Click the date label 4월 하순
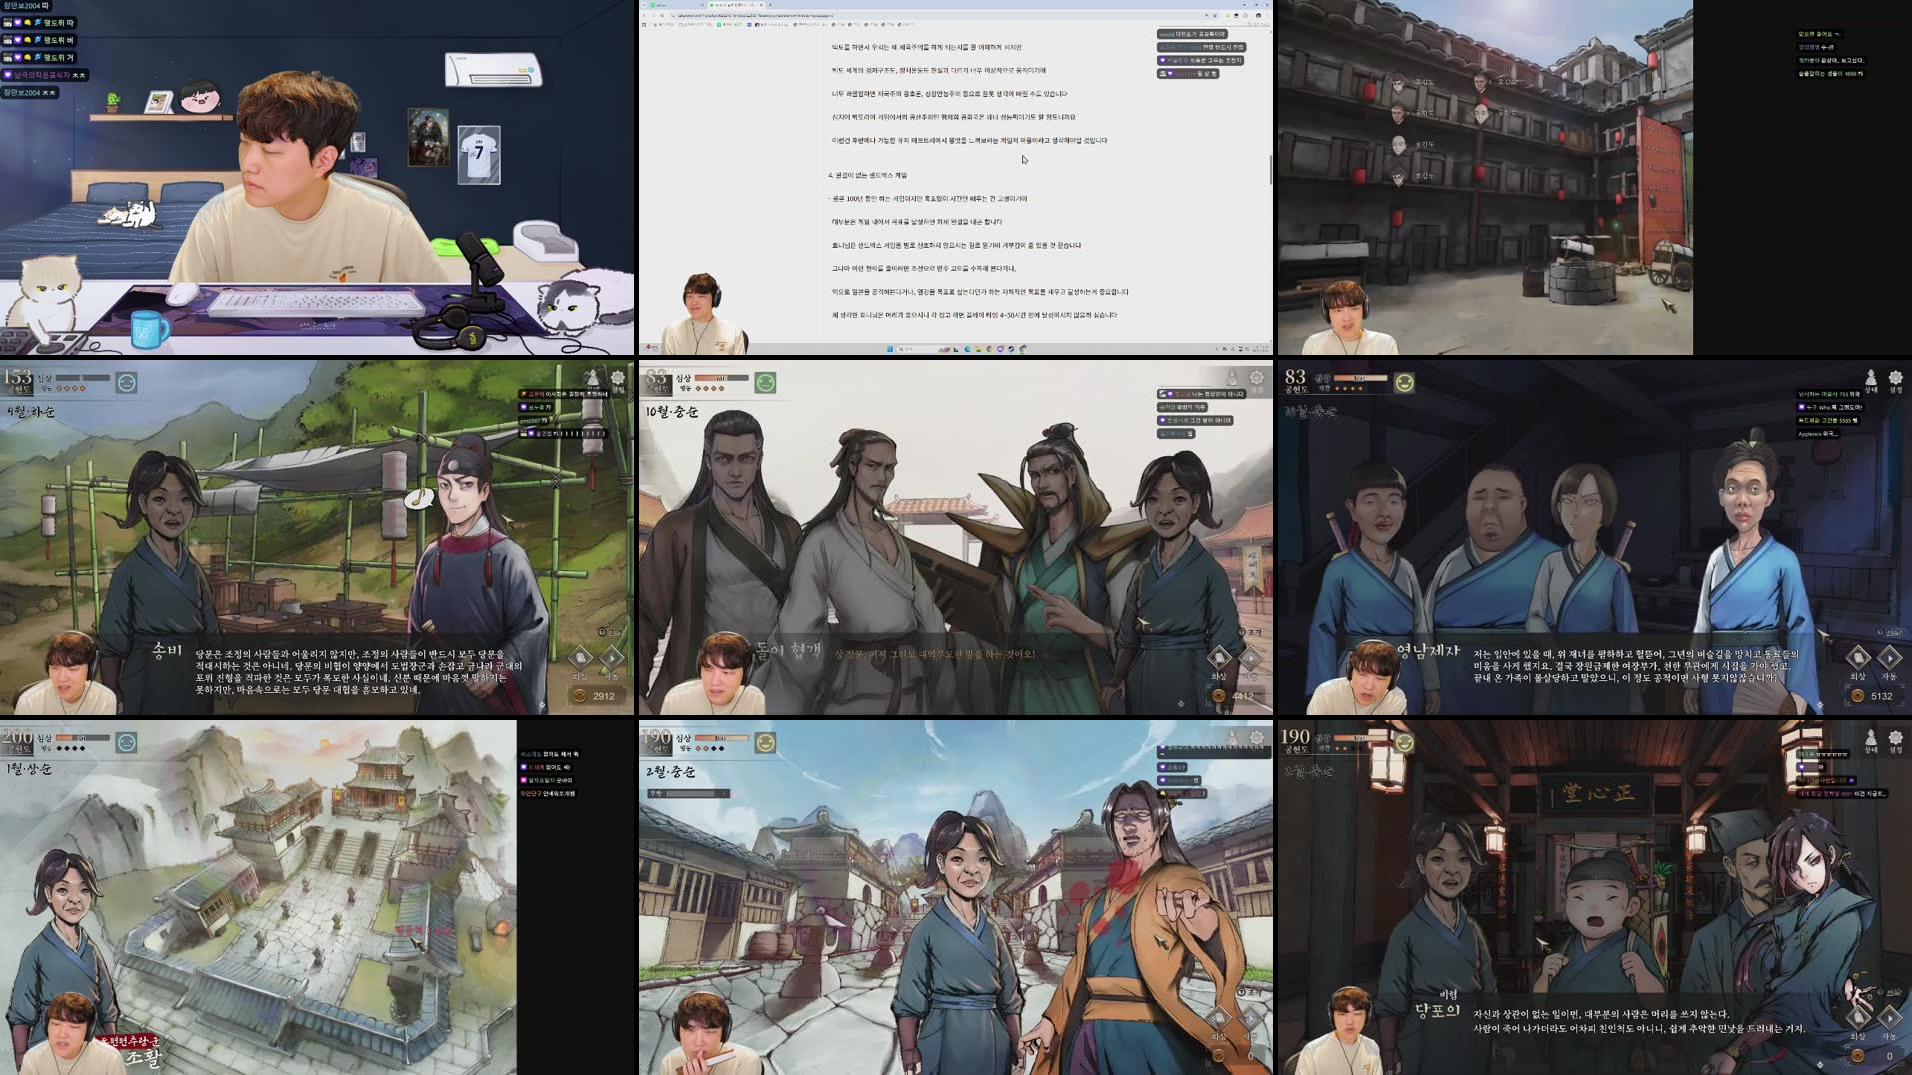 point(31,411)
